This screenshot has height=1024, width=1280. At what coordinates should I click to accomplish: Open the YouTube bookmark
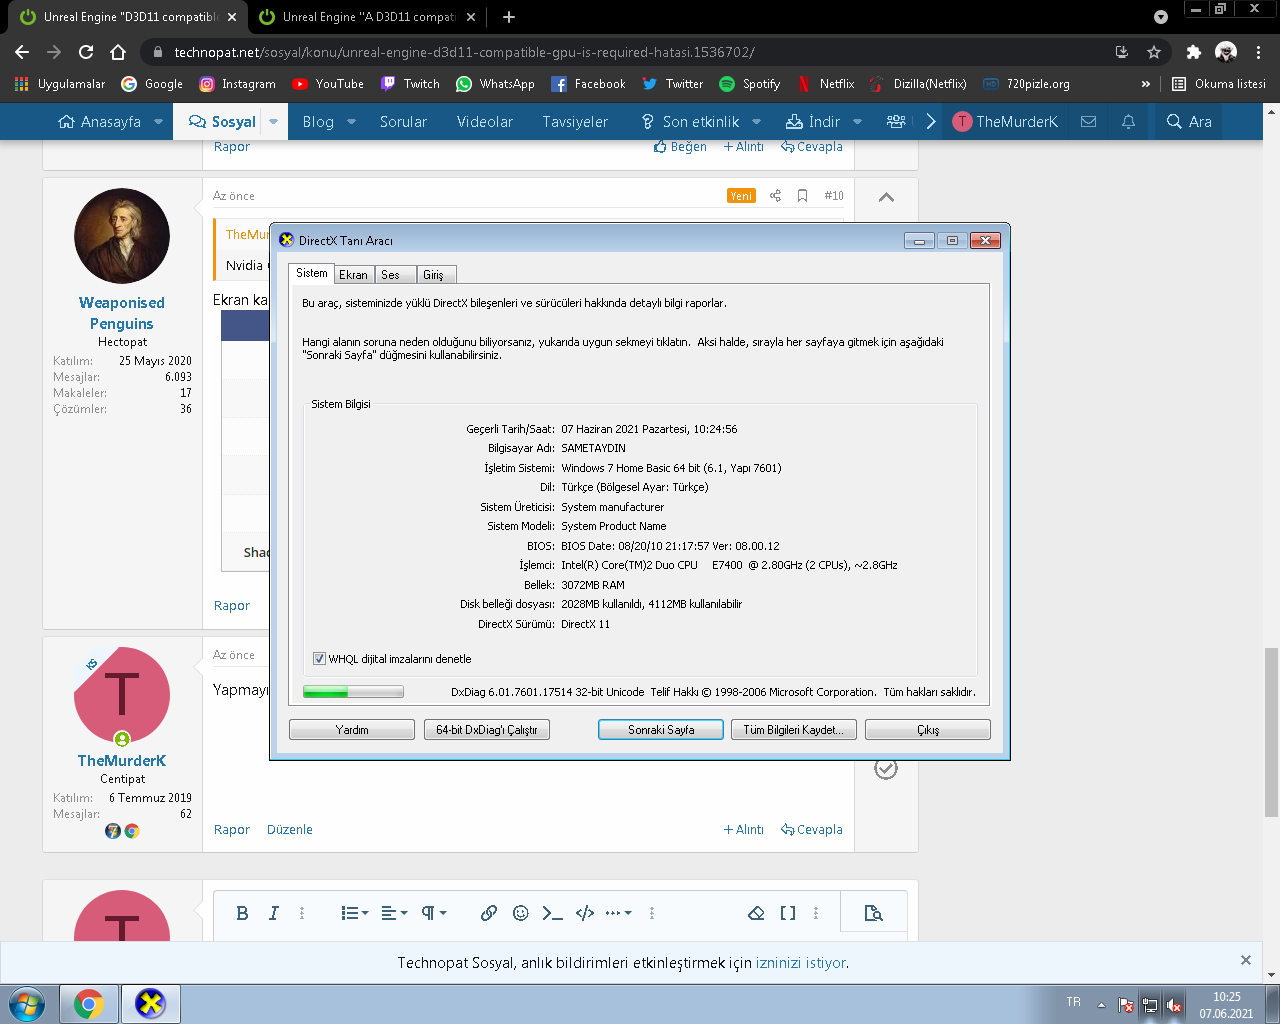point(328,84)
